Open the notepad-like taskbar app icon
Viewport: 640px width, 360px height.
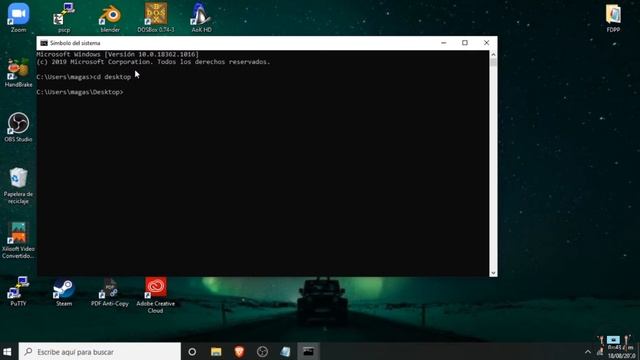[285, 351]
